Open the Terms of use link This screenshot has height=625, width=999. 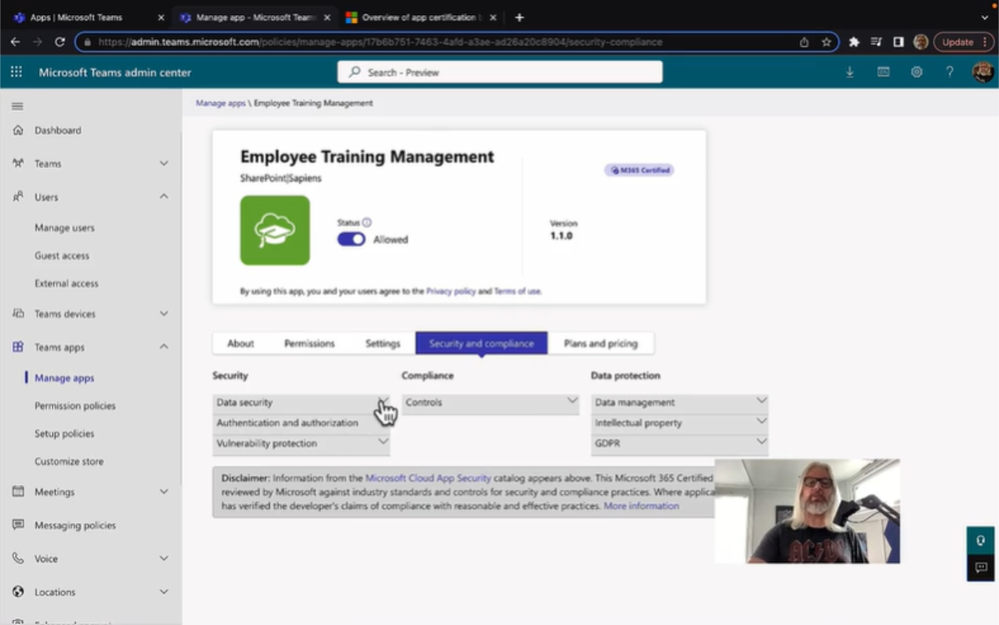pyautogui.click(x=517, y=291)
